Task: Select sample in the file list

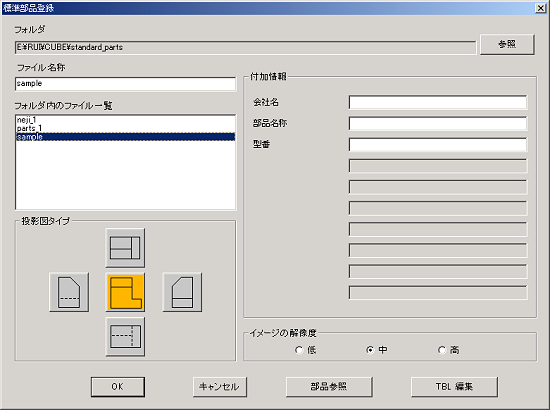Action: coord(125,137)
